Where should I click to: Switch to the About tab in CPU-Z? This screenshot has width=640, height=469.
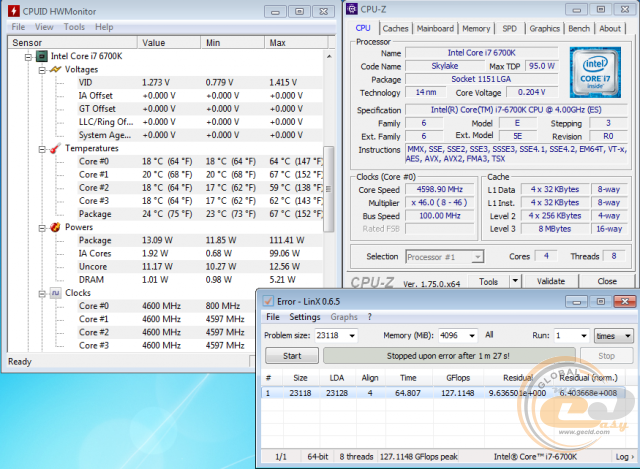[x=610, y=29]
